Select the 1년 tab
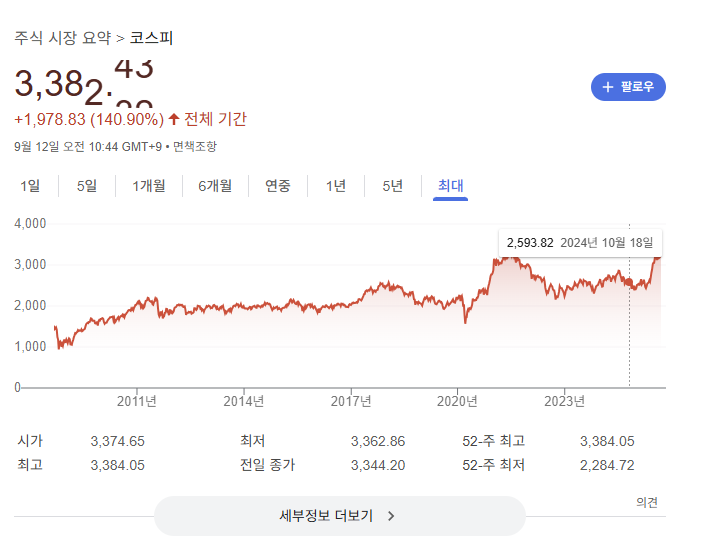This screenshot has height=540, width=715. 336,186
